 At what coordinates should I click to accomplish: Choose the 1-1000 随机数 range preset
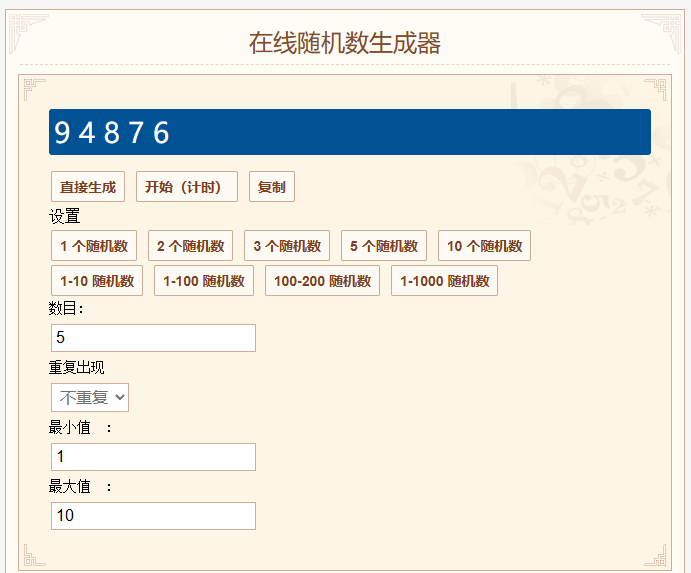click(x=444, y=281)
